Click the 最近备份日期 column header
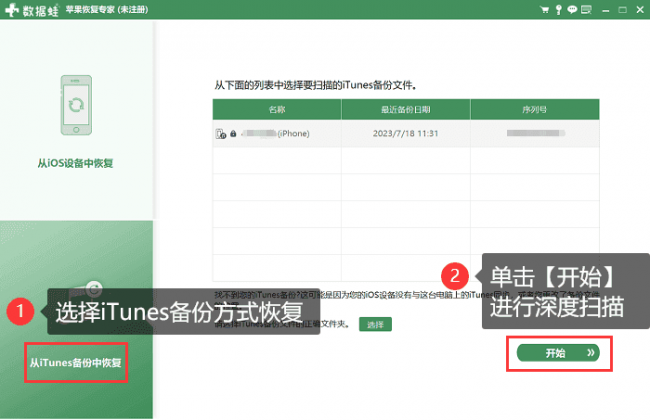This screenshot has width=650, height=420. pyautogui.click(x=405, y=109)
